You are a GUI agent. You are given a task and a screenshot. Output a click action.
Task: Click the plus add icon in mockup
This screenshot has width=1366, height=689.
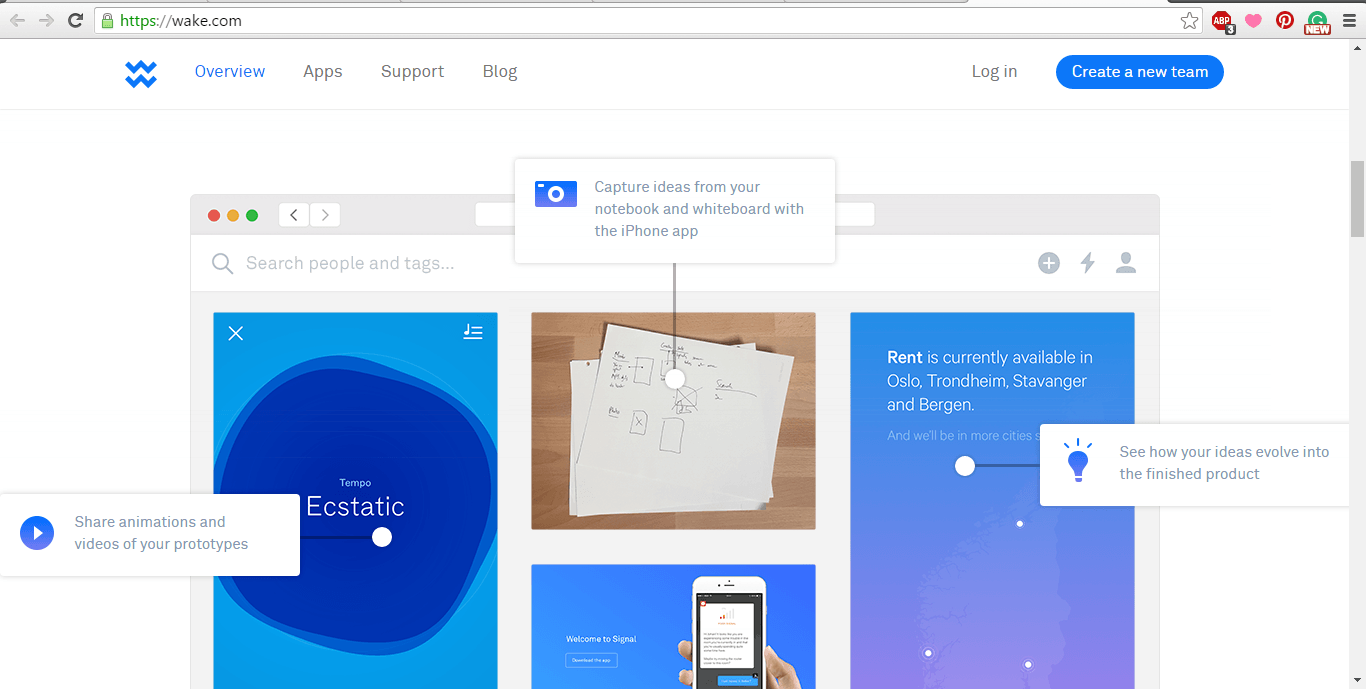1048,263
